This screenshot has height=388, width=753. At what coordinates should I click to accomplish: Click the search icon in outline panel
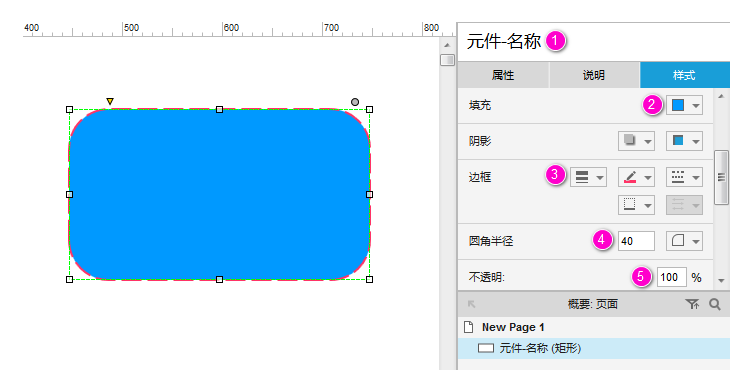(715, 304)
